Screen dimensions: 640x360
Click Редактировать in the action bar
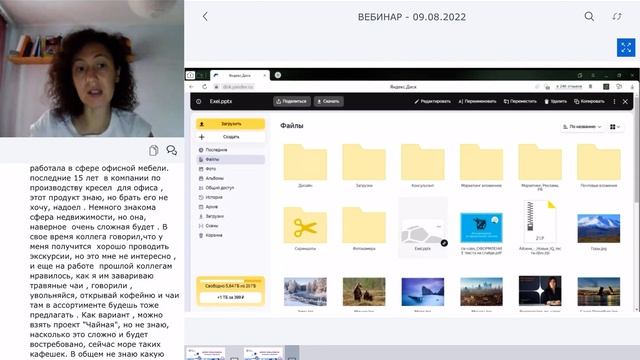[432, 101]
